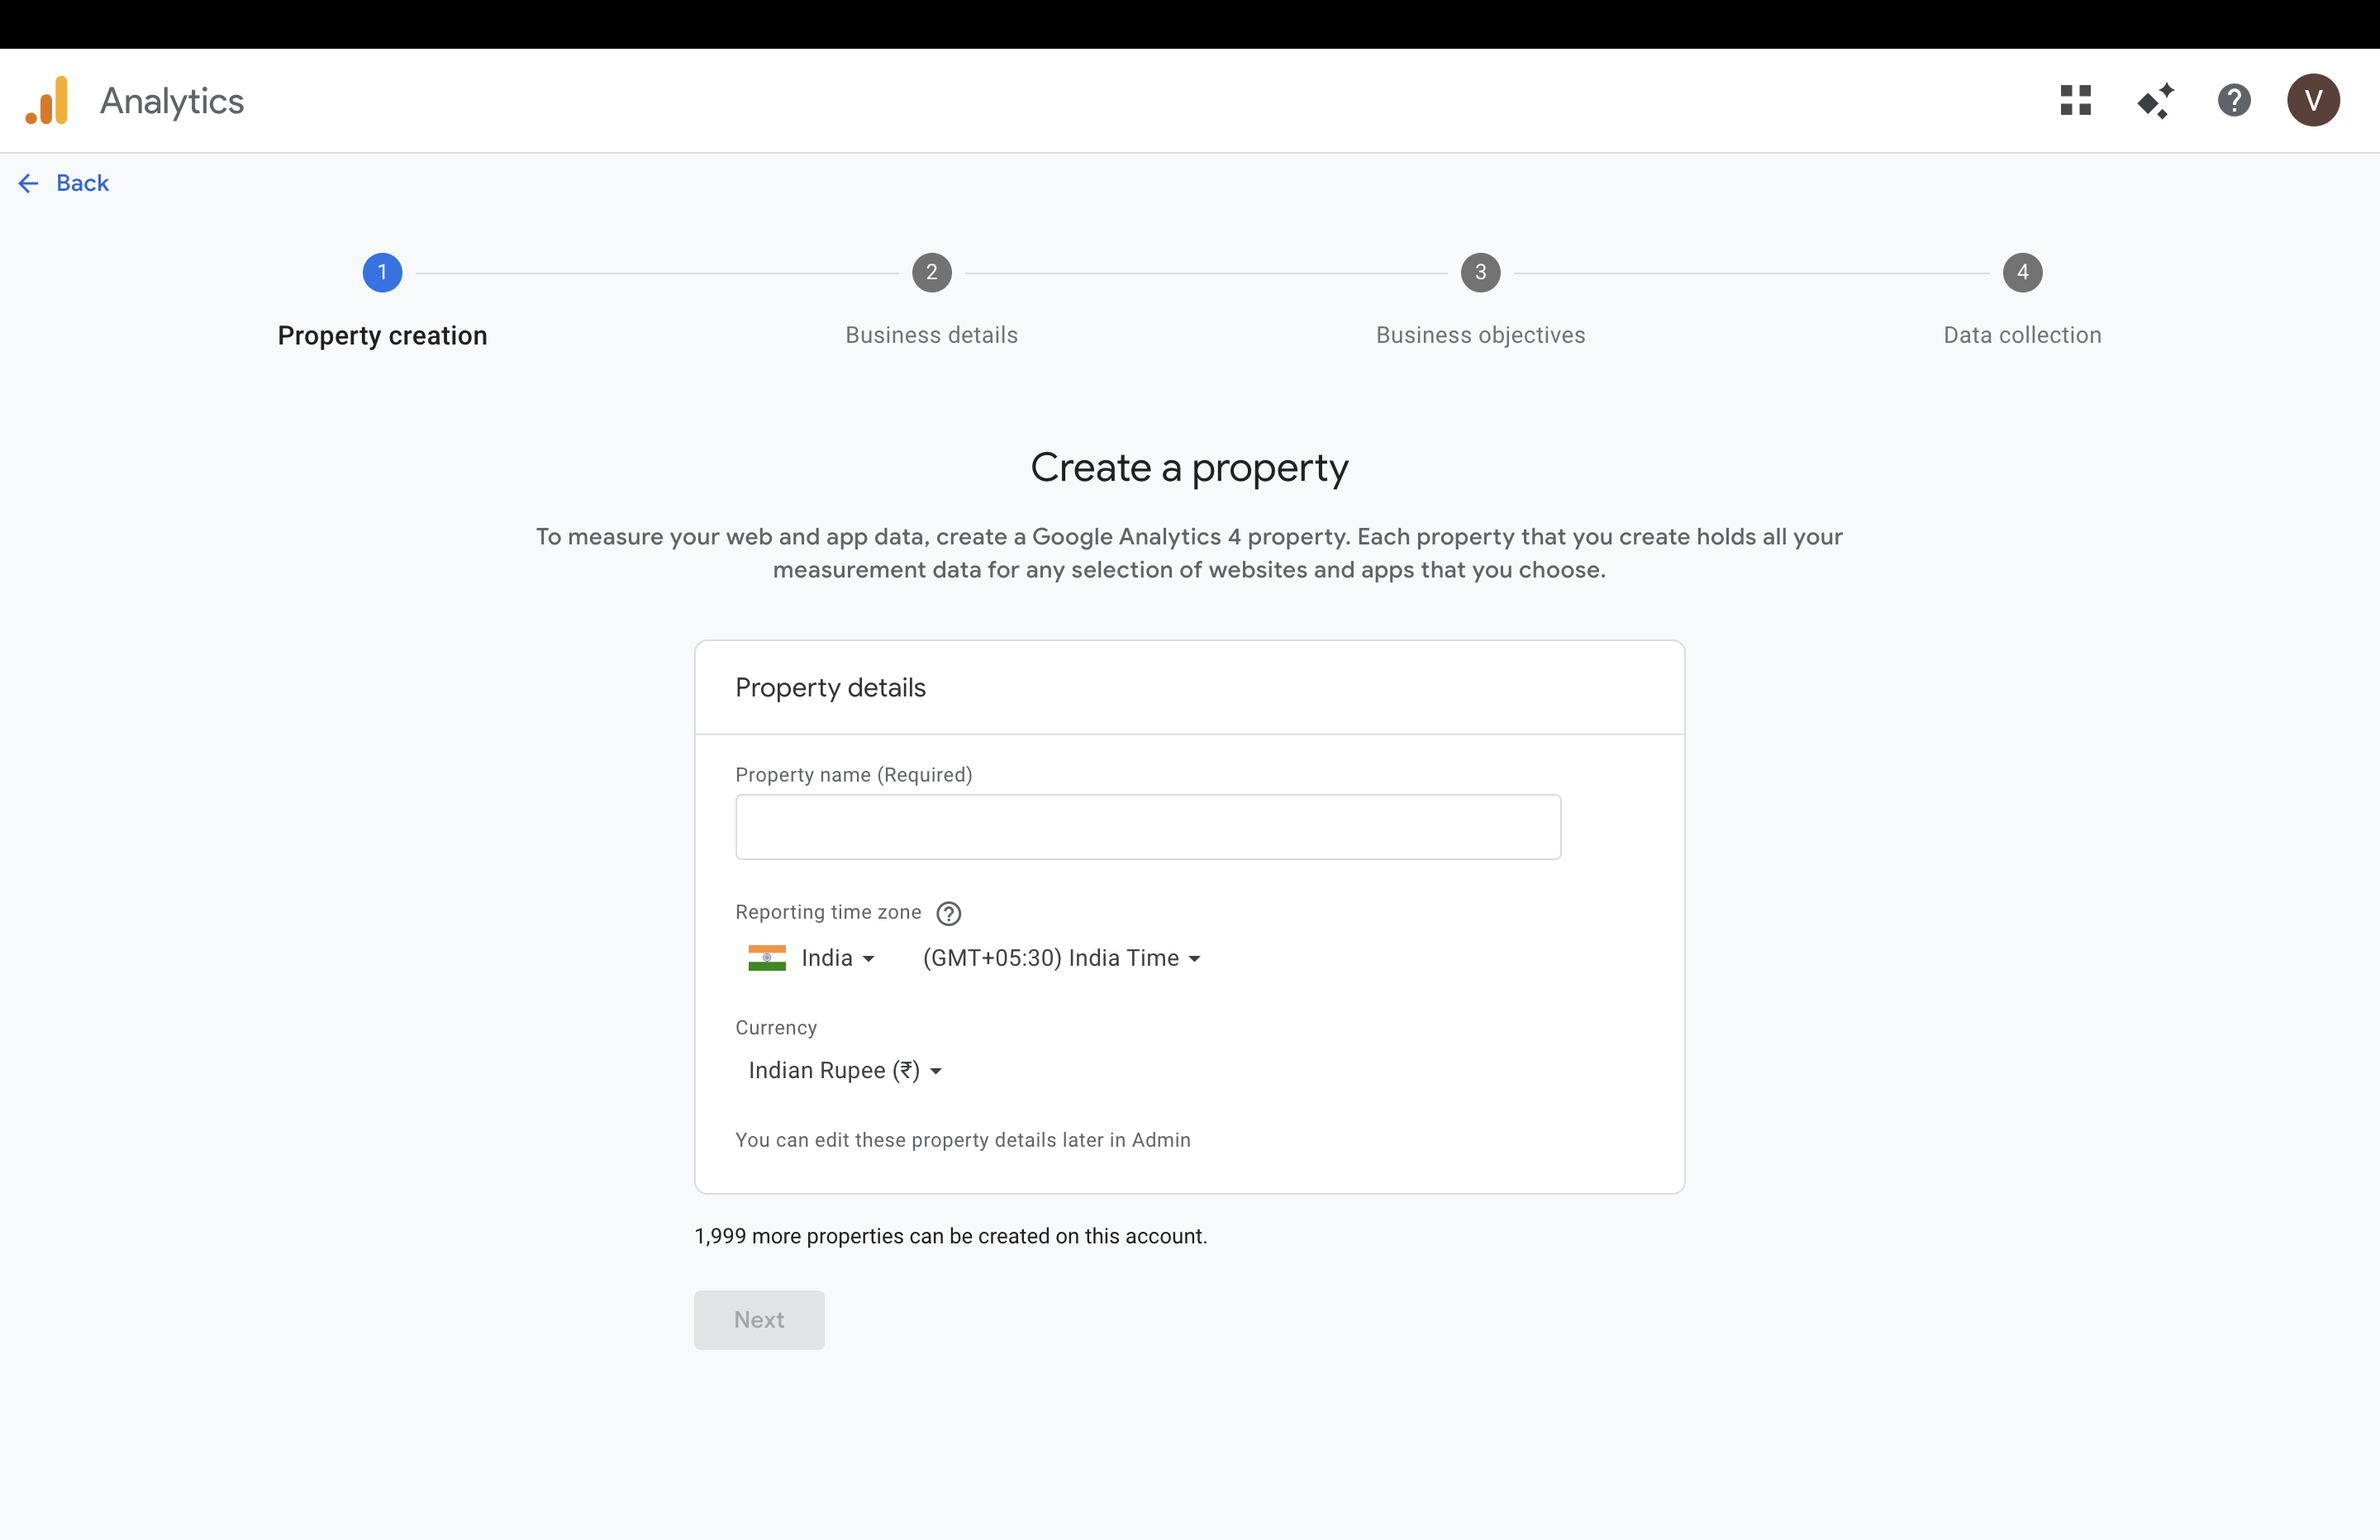Viewport: 2380px width, 1540px height.
Task: Focus the Property name input field
Action: click(x=1148, y=827)
